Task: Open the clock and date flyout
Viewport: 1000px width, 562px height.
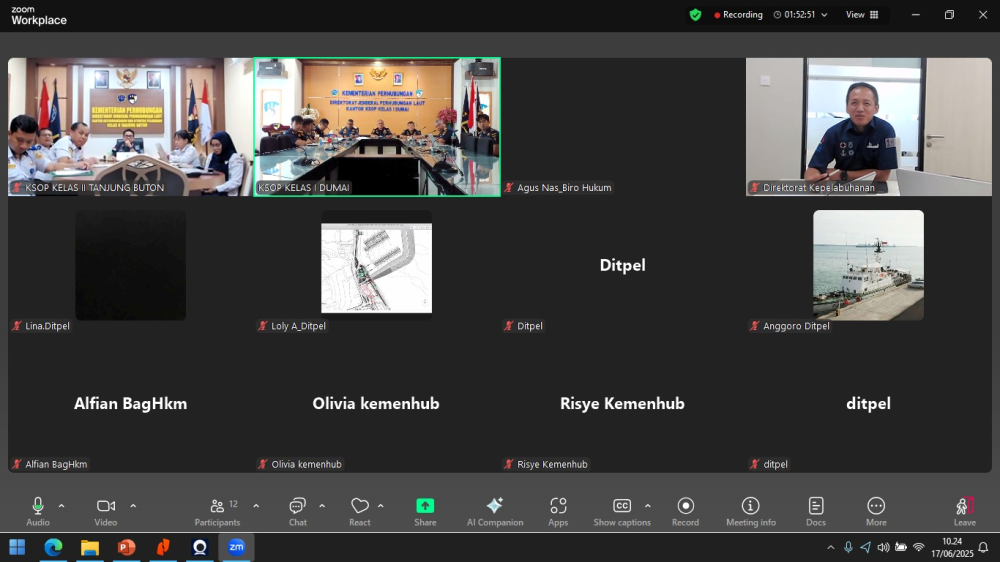Action: tap(952, 547)
